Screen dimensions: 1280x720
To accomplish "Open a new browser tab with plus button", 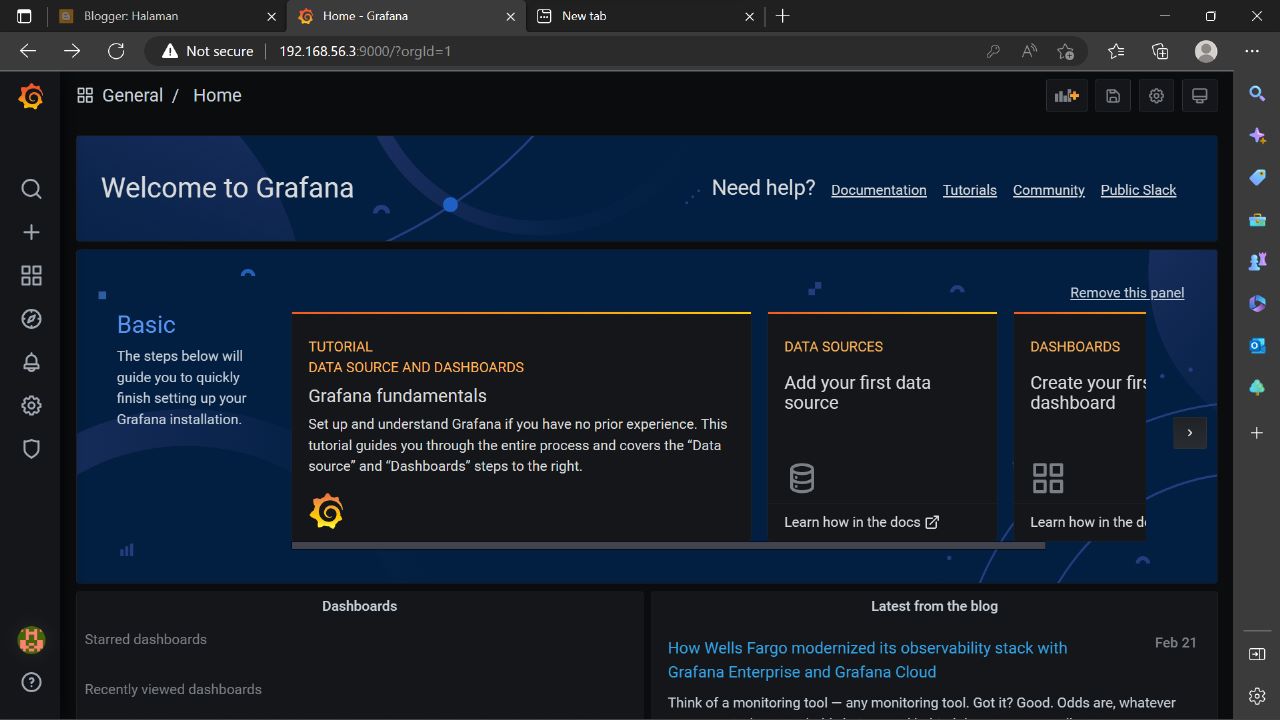I will [783, 16].
